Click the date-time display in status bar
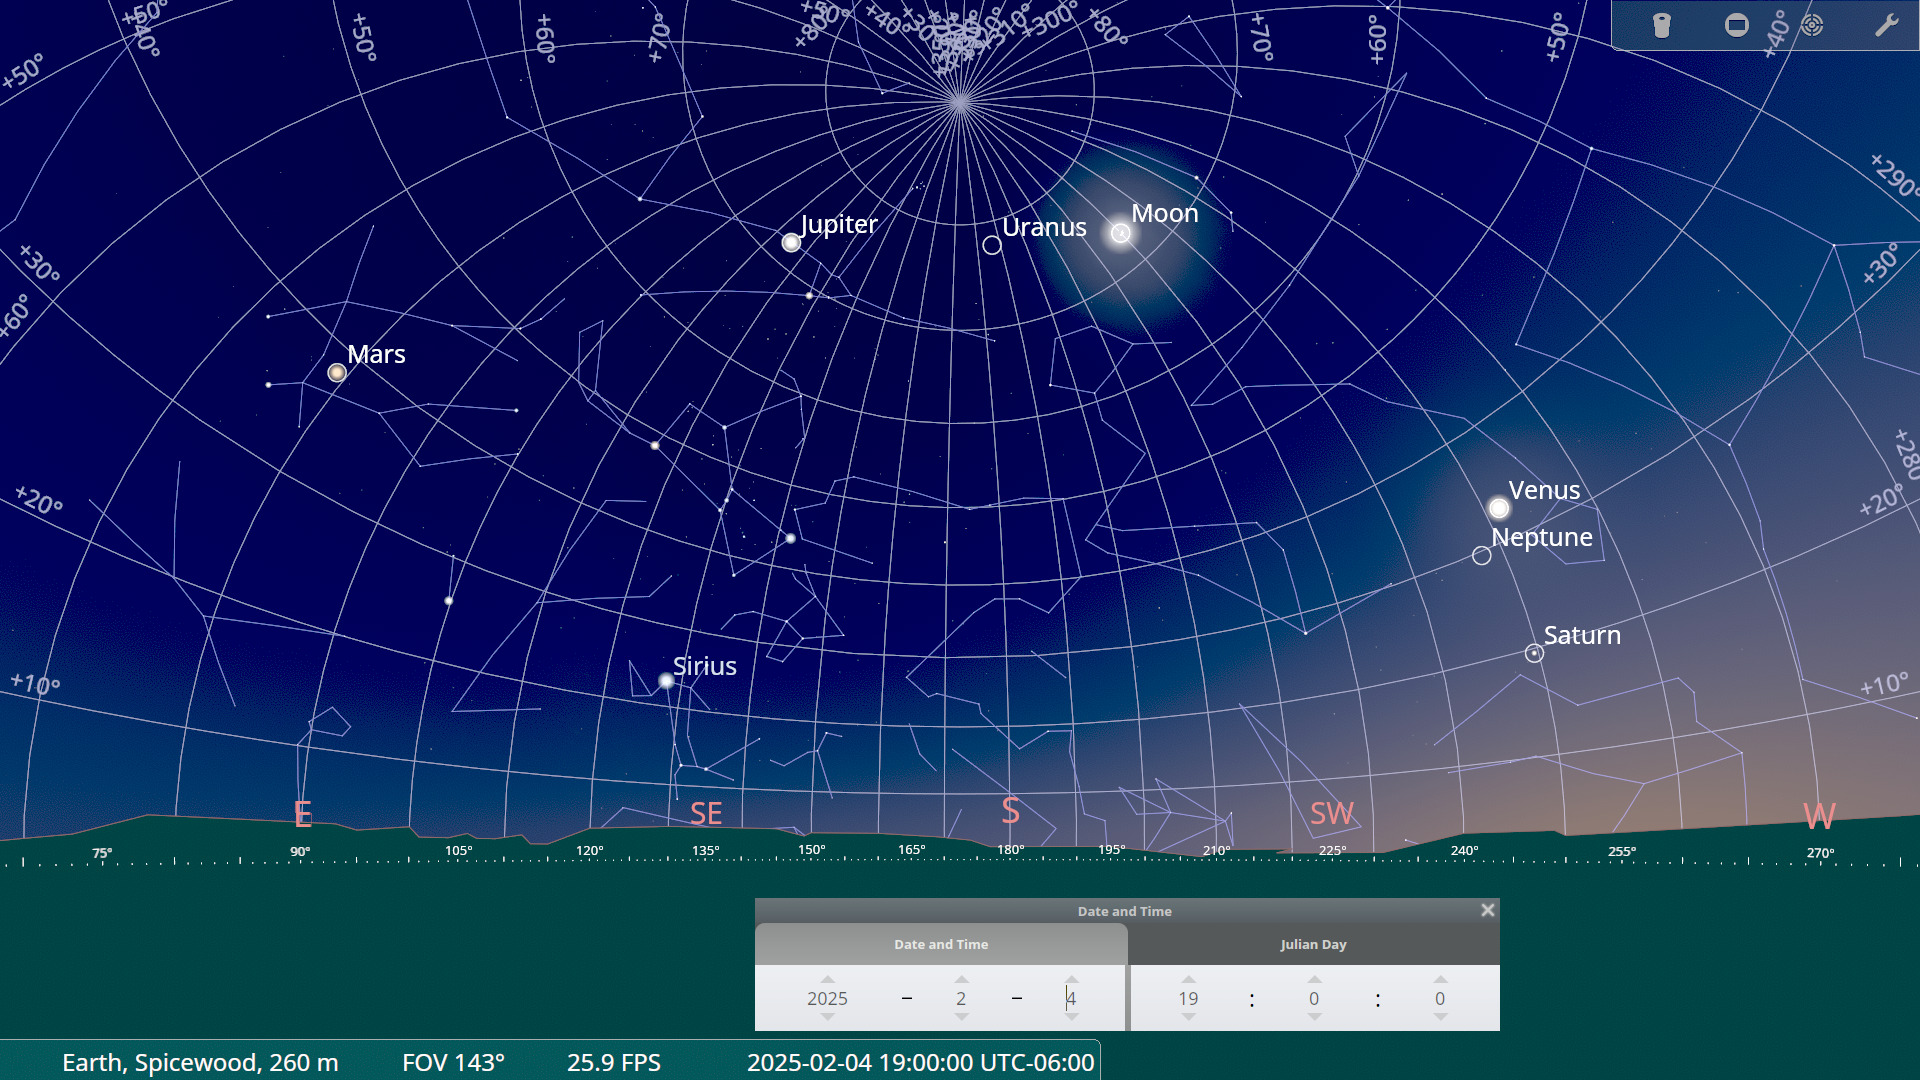The height and width of the screenshot is (1080, 1920). point(920,1062)
